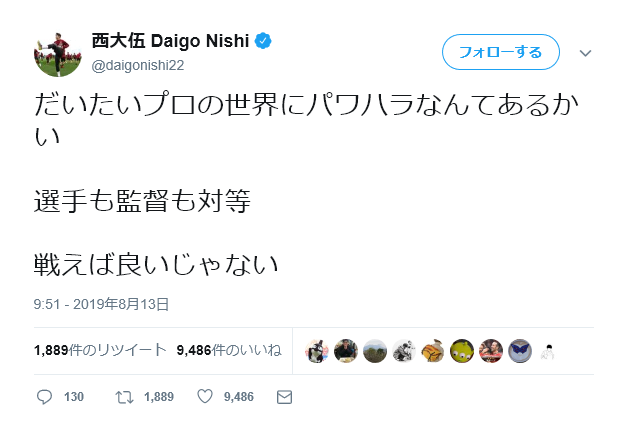This screenshot has height=429, width=631.
Task: View the 1,889件のリツイート list
Action: click(100, 350)
